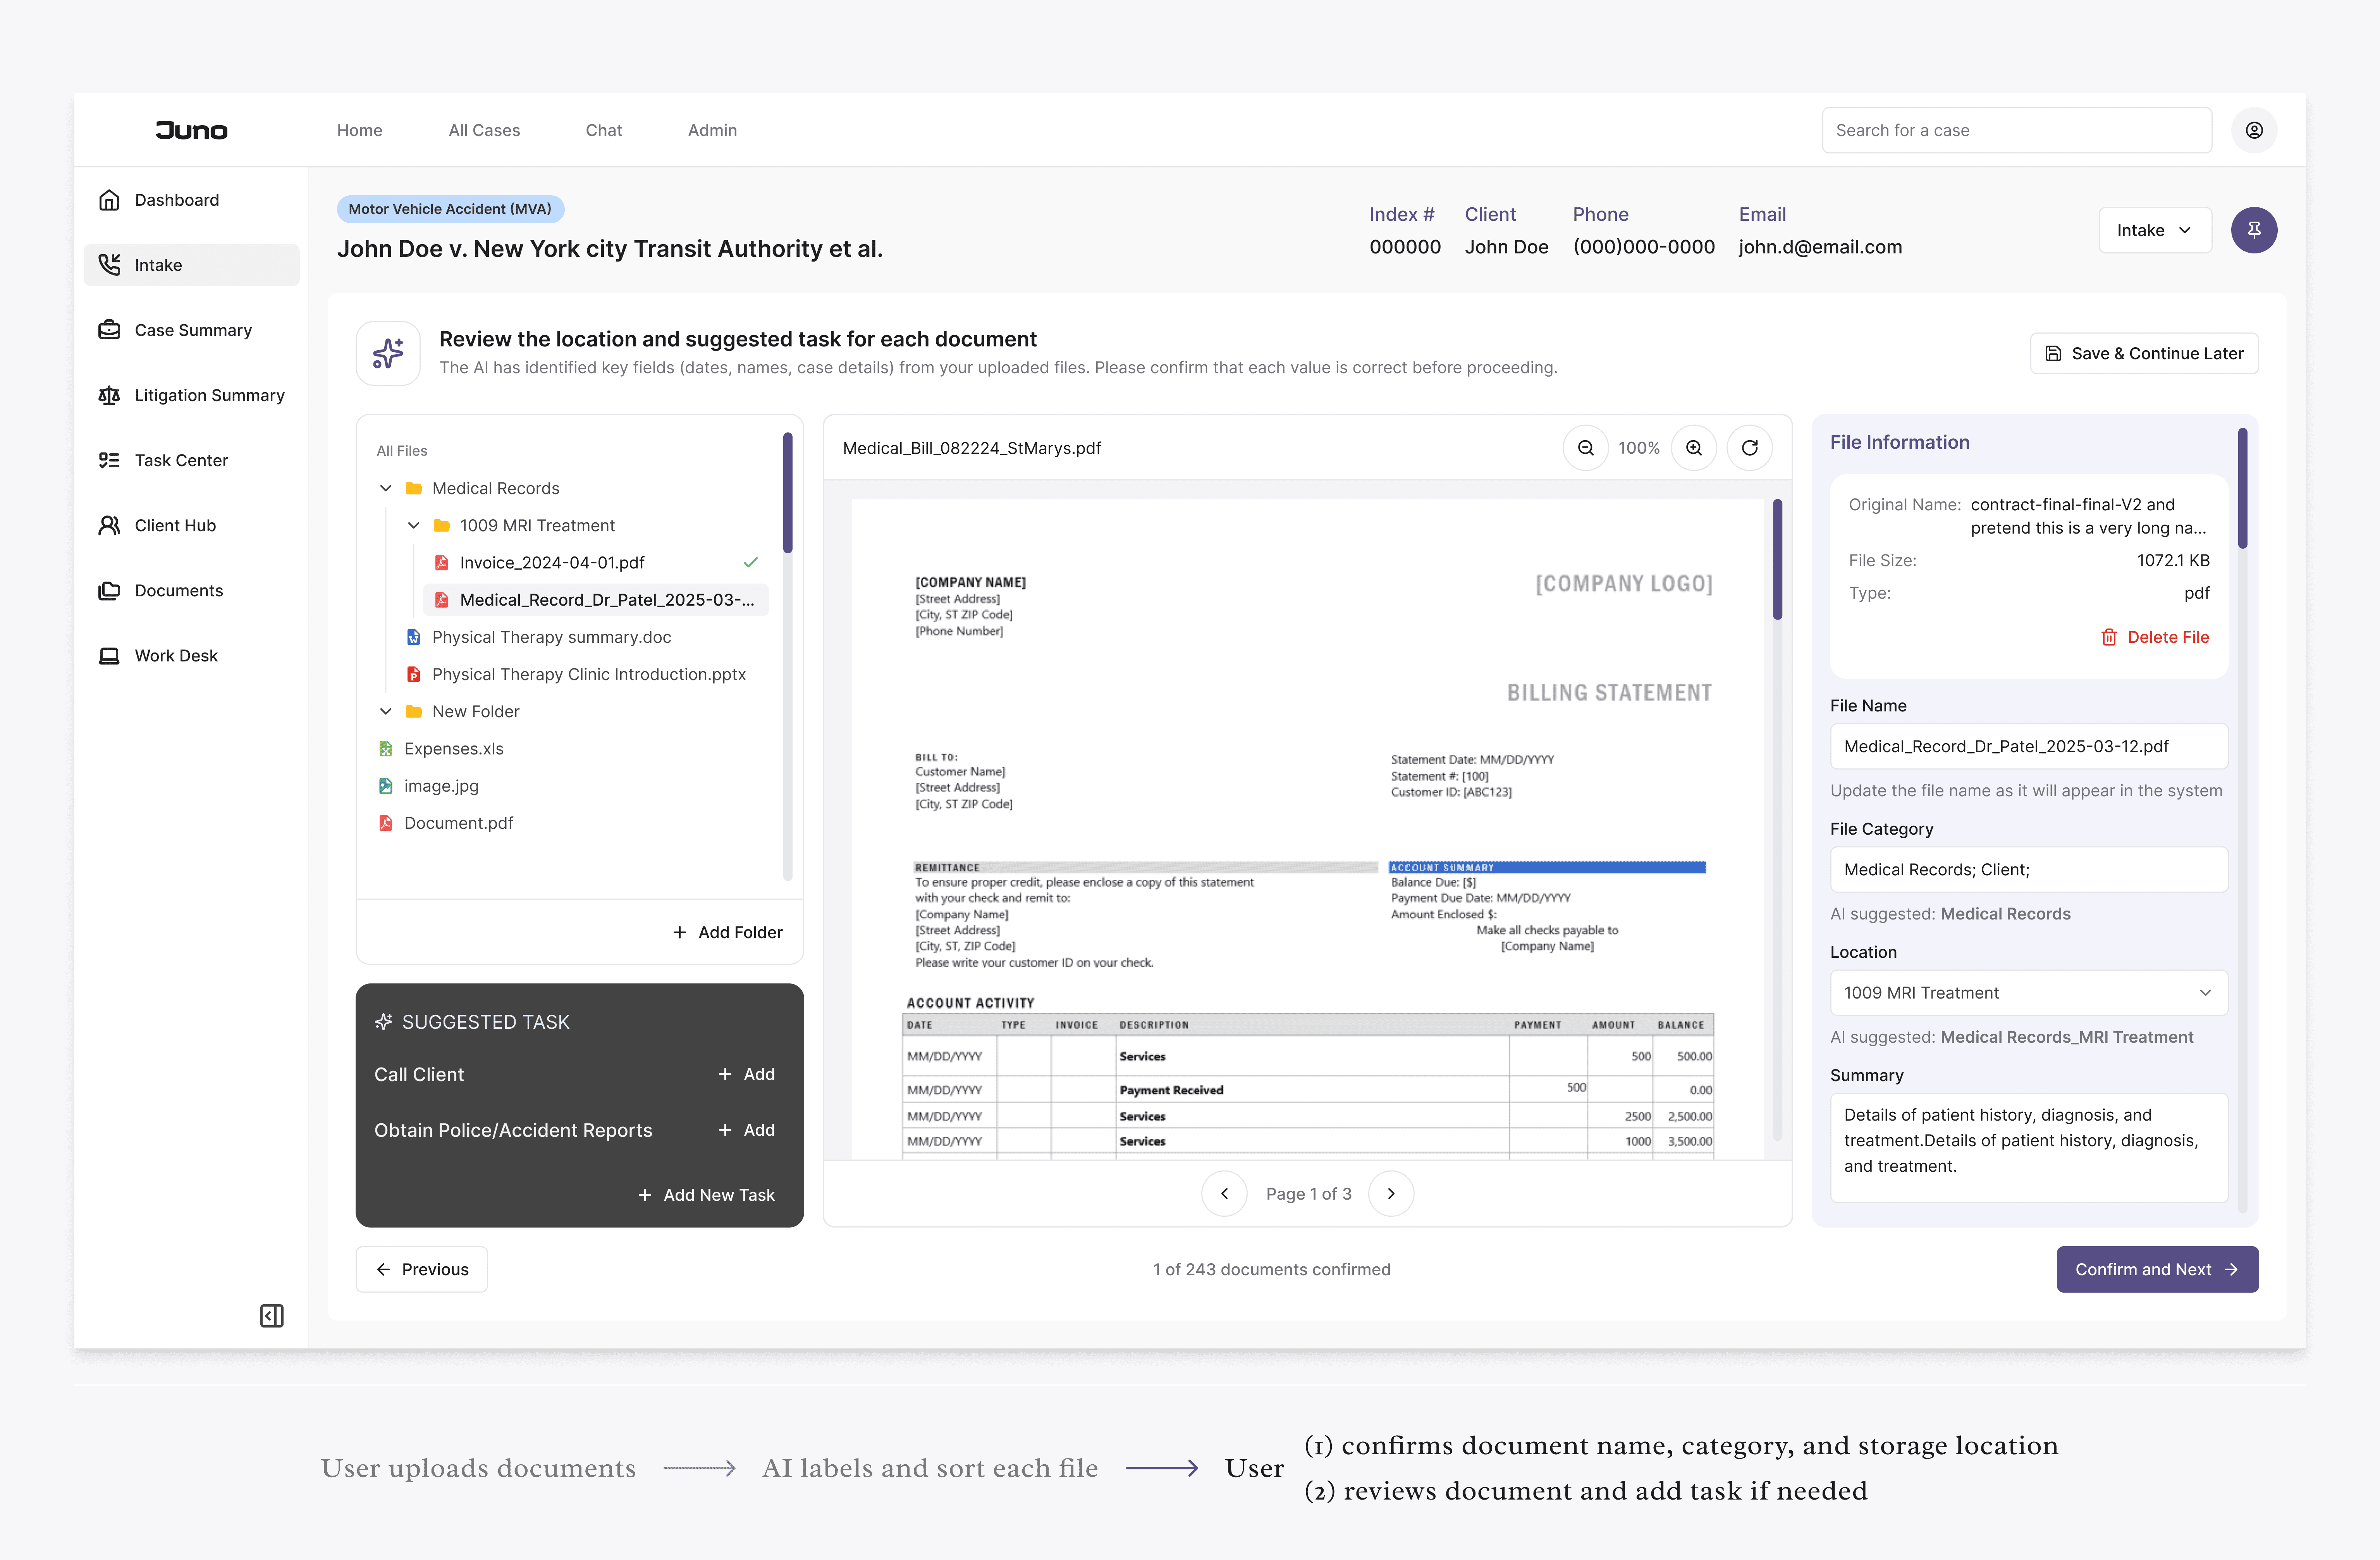
Task: Open All Cases in top navigation
Action: [x=484, y=130]
